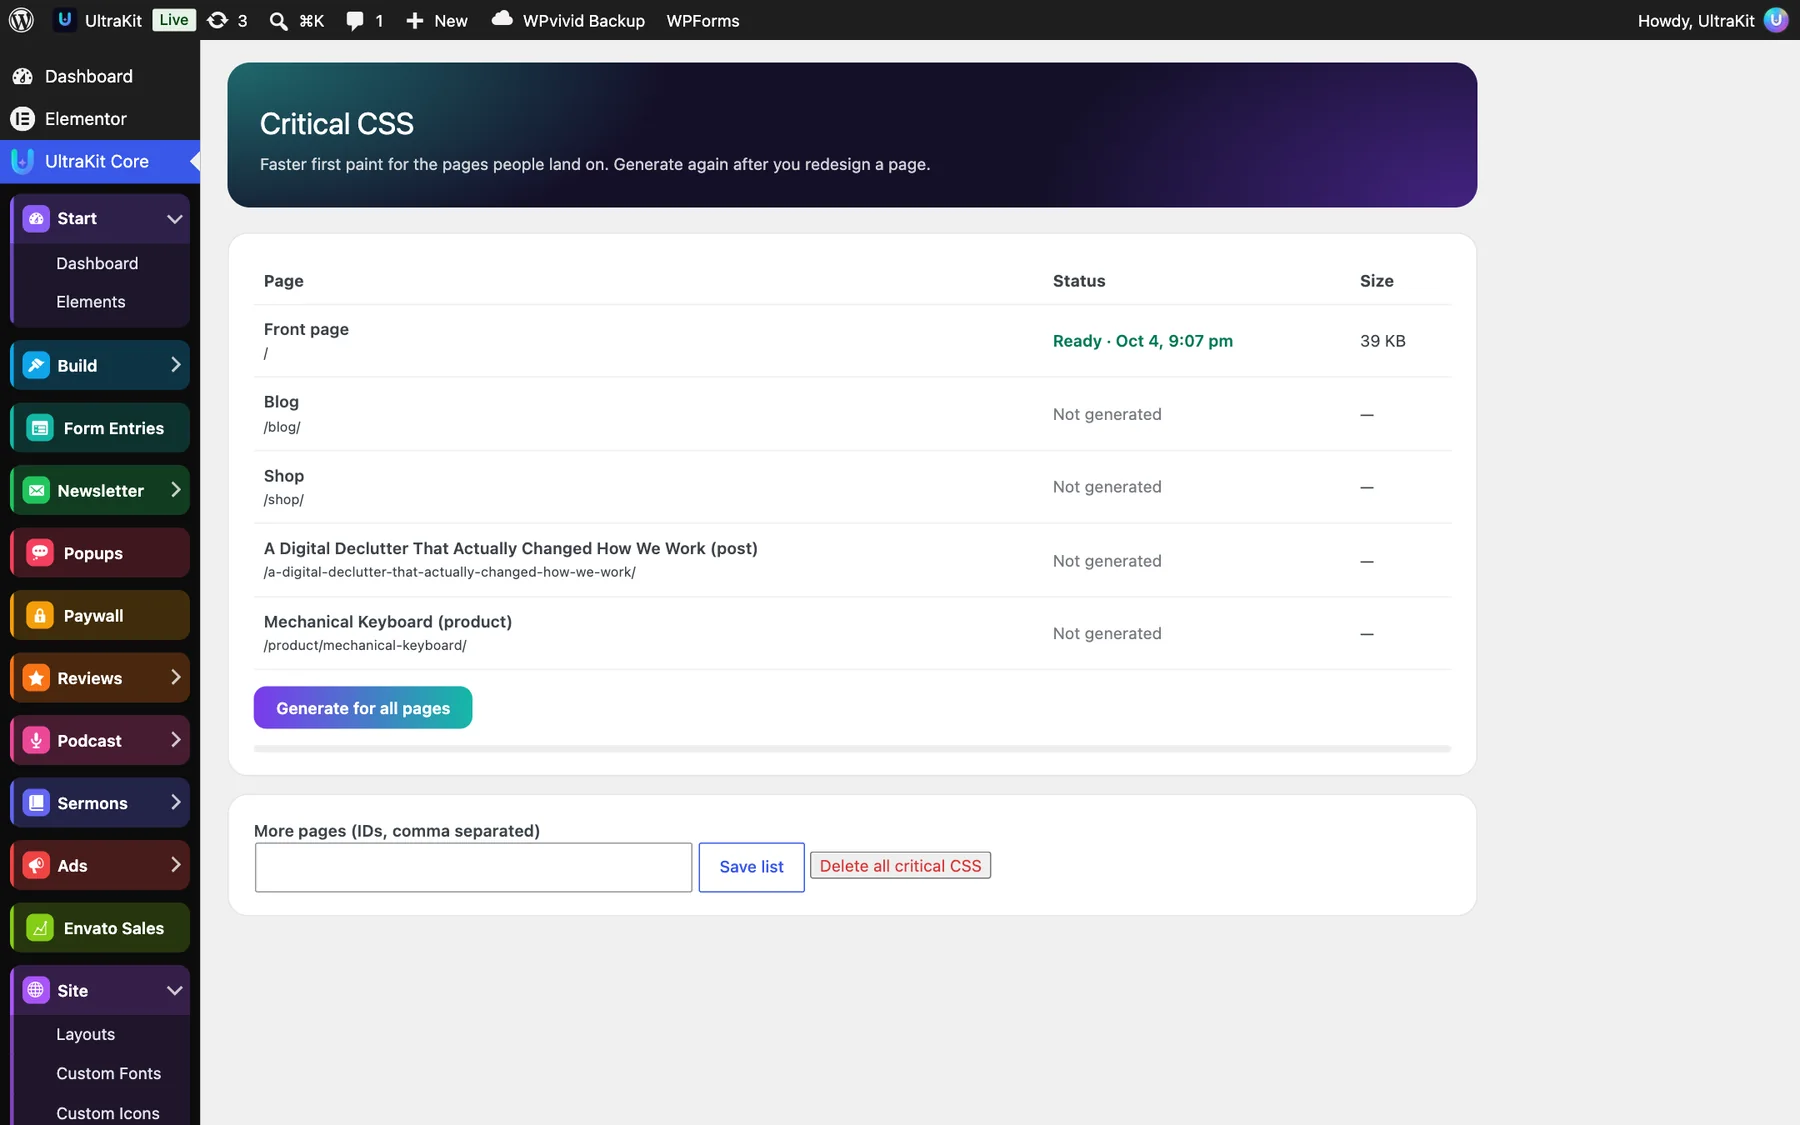Viewport: 1800px width, 1125px height.
Task: Click the Ads megaphone icon
Action: point(36,865)
